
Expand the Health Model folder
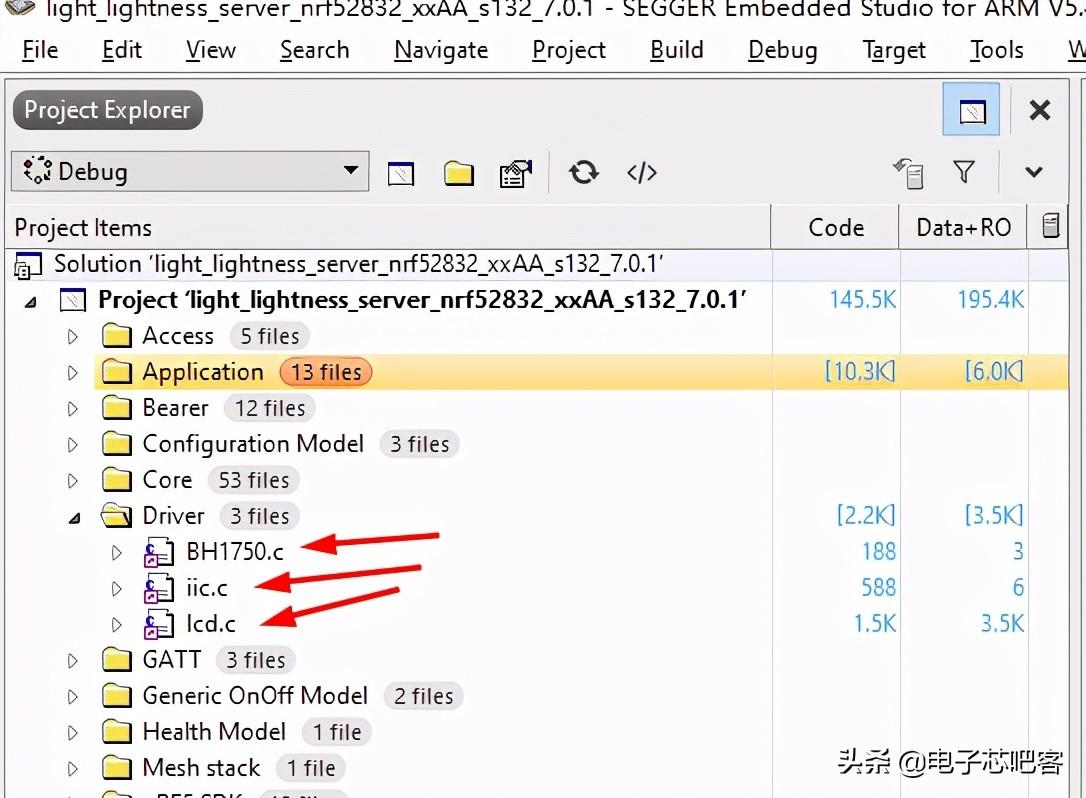coord(73,733)
